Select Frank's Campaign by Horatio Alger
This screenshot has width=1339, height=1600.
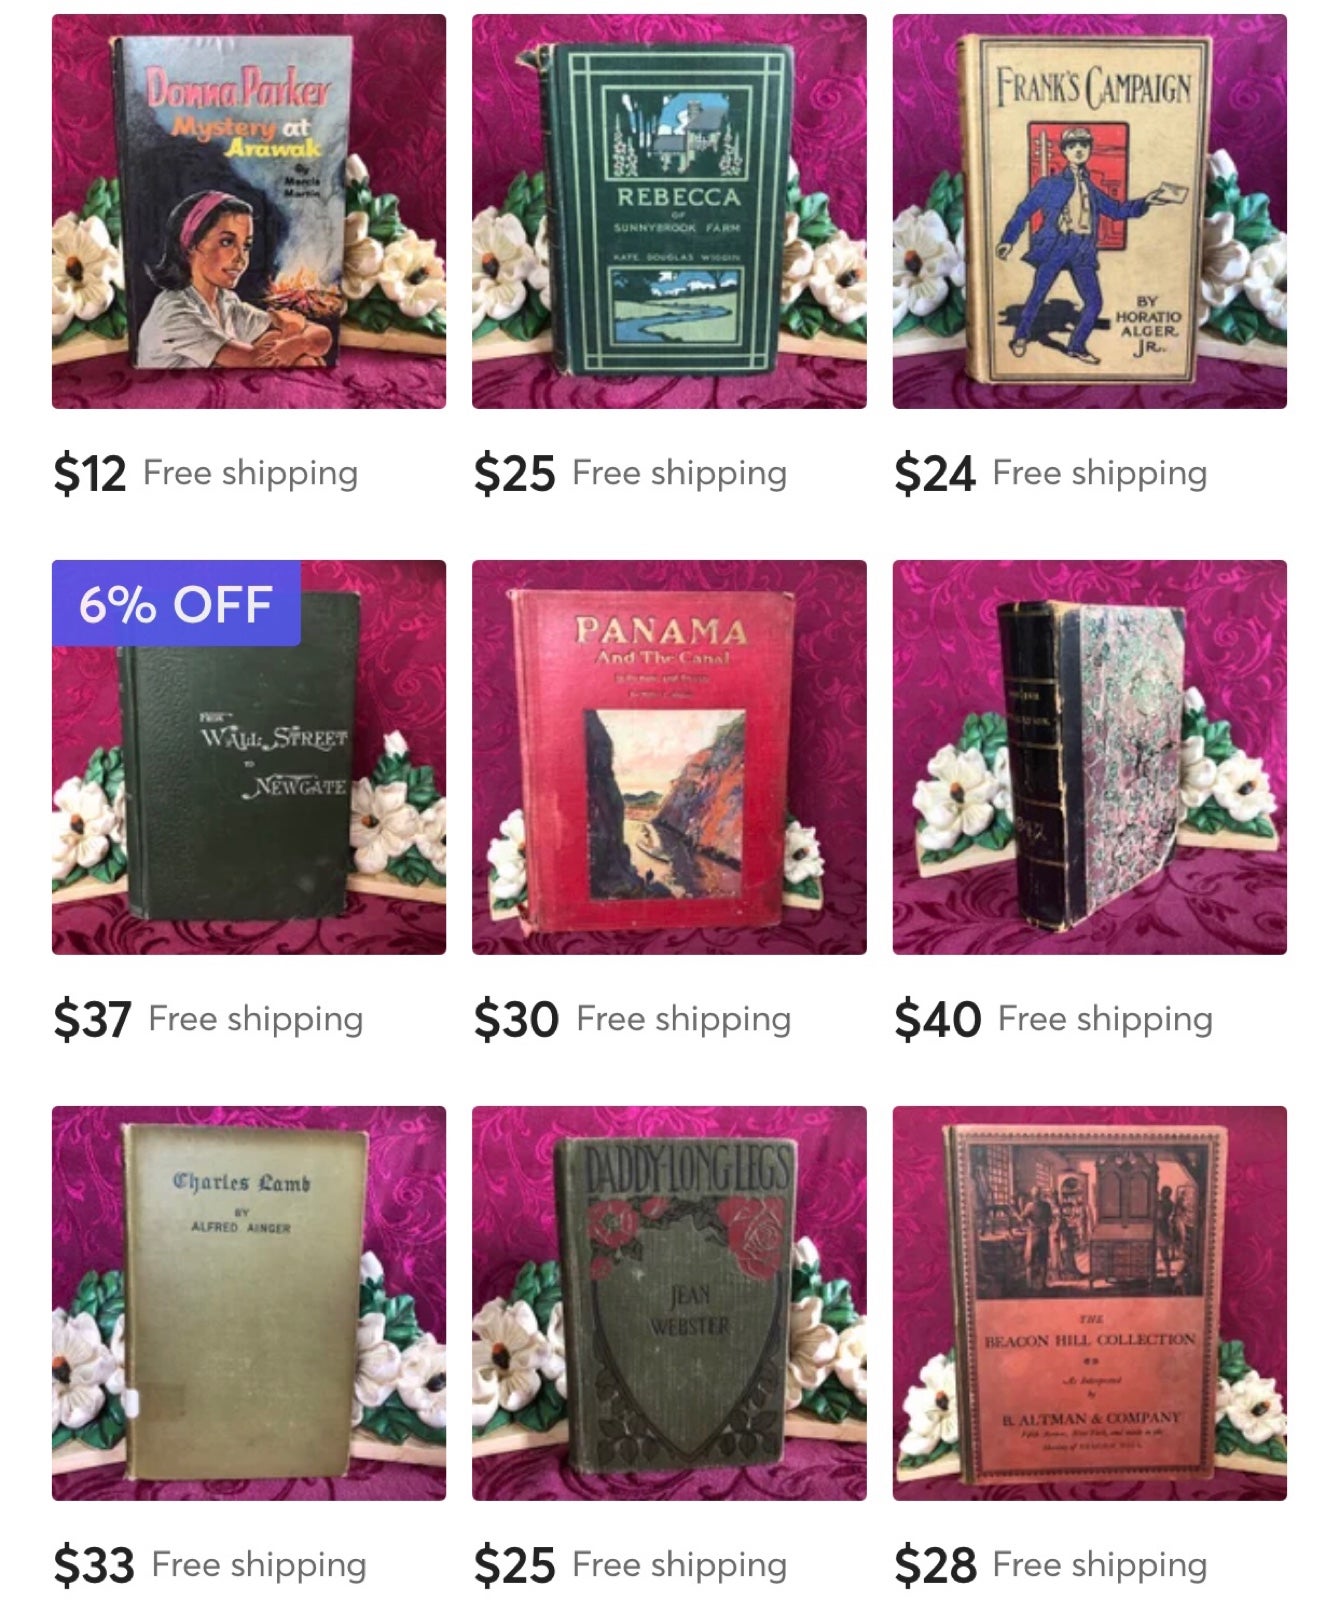(1089, 211)
